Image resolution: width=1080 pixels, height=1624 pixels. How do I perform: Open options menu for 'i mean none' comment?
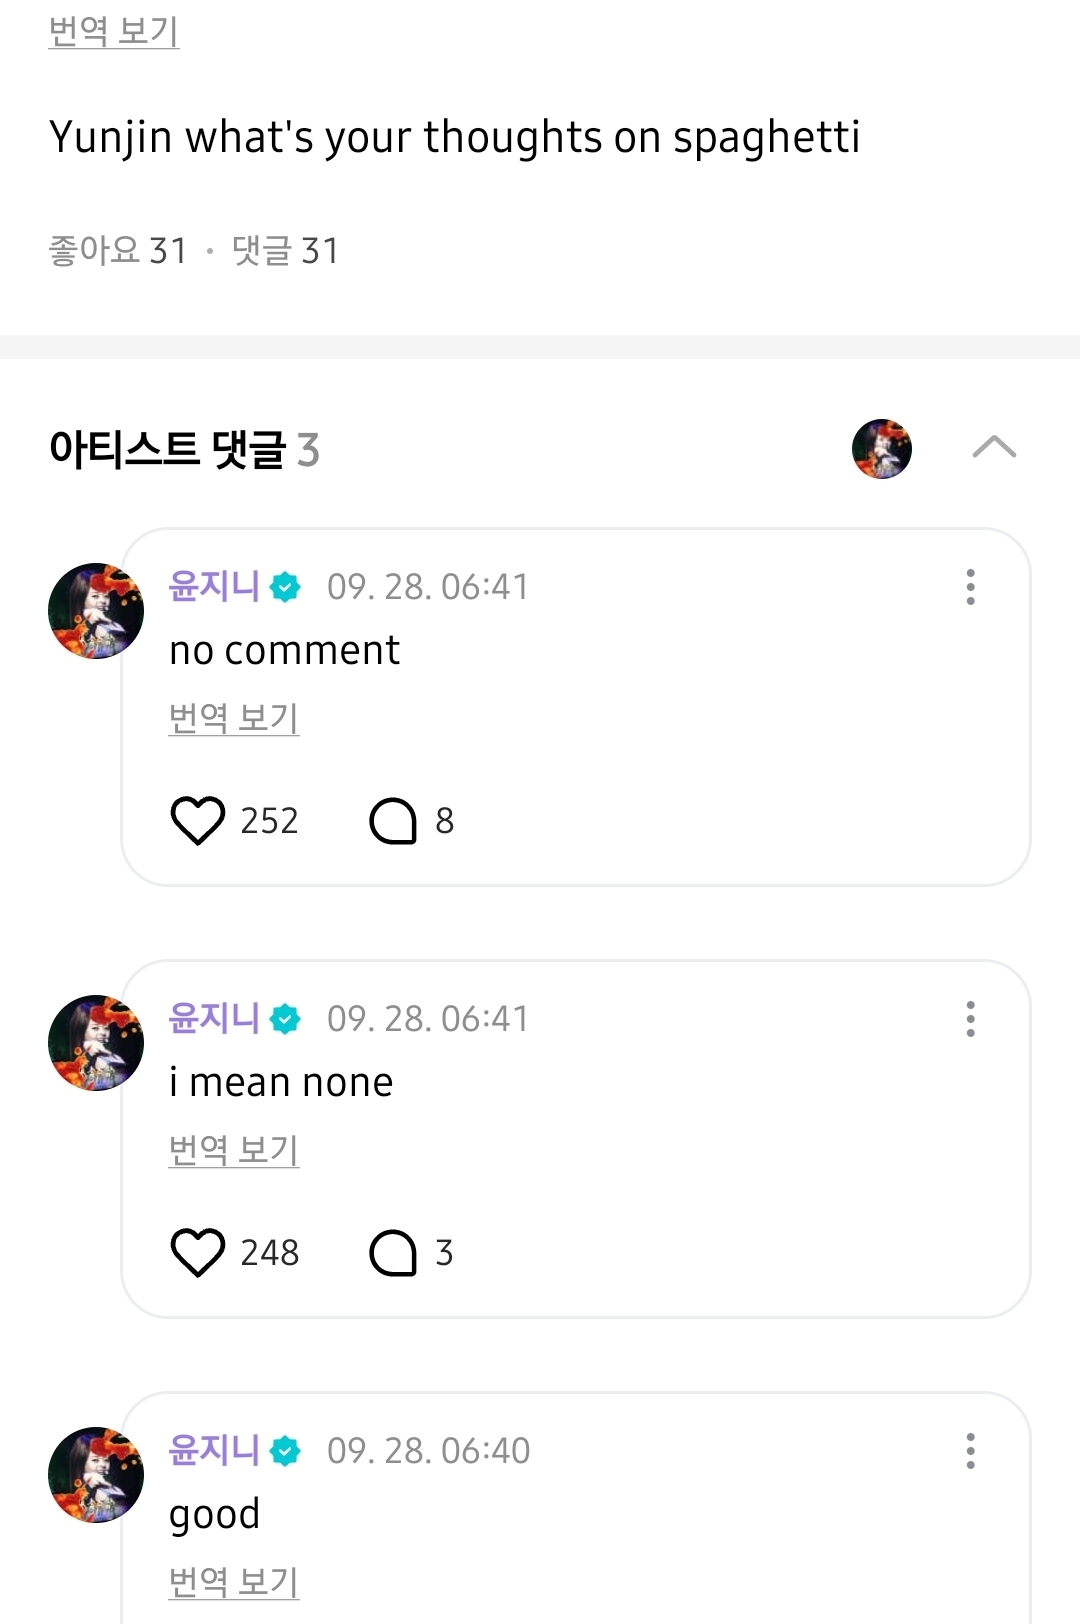(x=970, y=1019)
